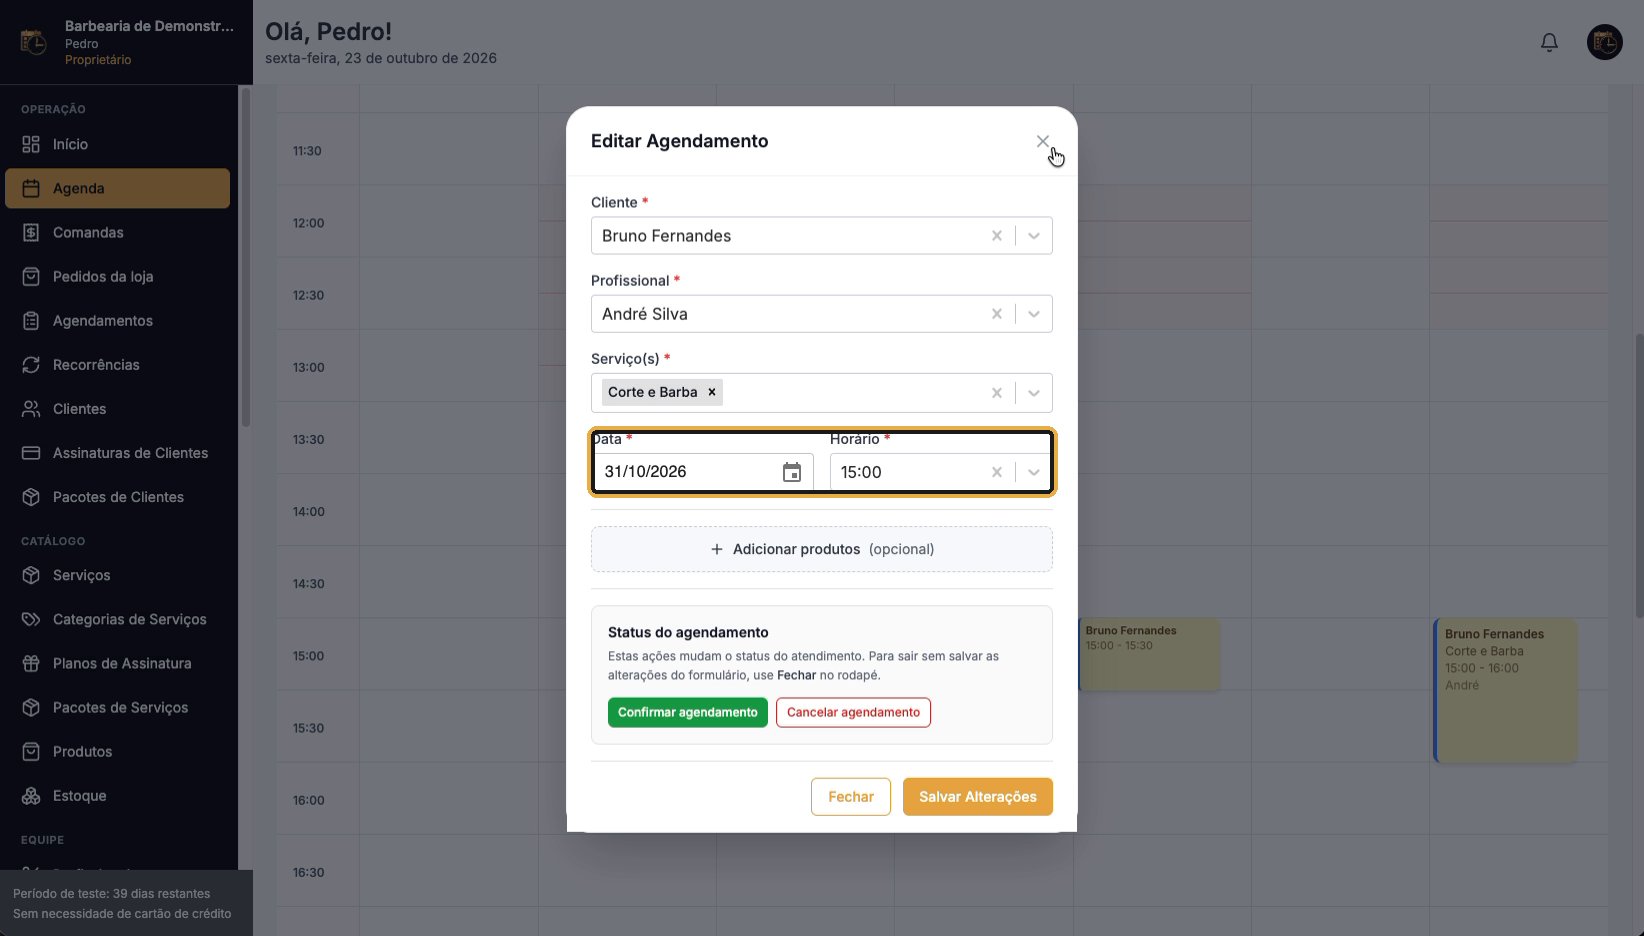
Task: Click Confirmar agendamento button
Action: (688, 712)
